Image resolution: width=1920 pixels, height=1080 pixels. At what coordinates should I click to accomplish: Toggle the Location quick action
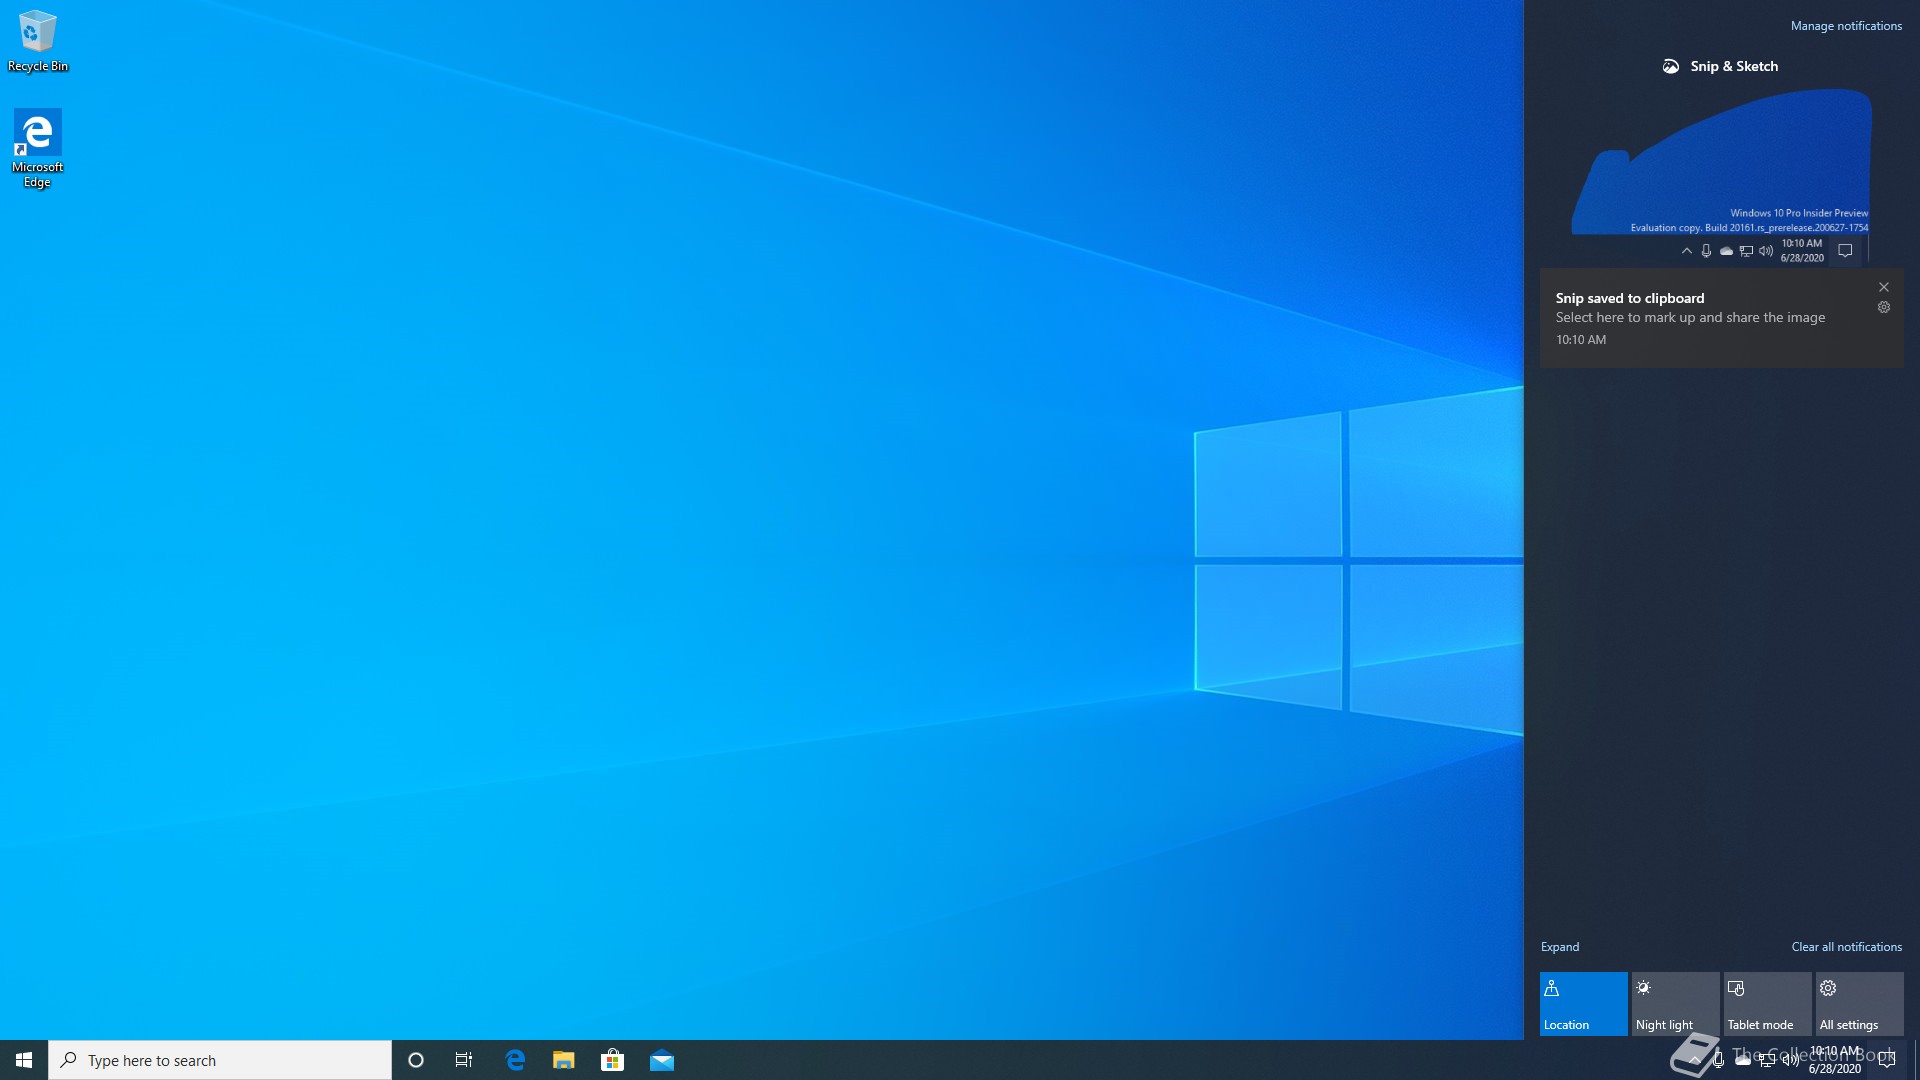1583,1003
